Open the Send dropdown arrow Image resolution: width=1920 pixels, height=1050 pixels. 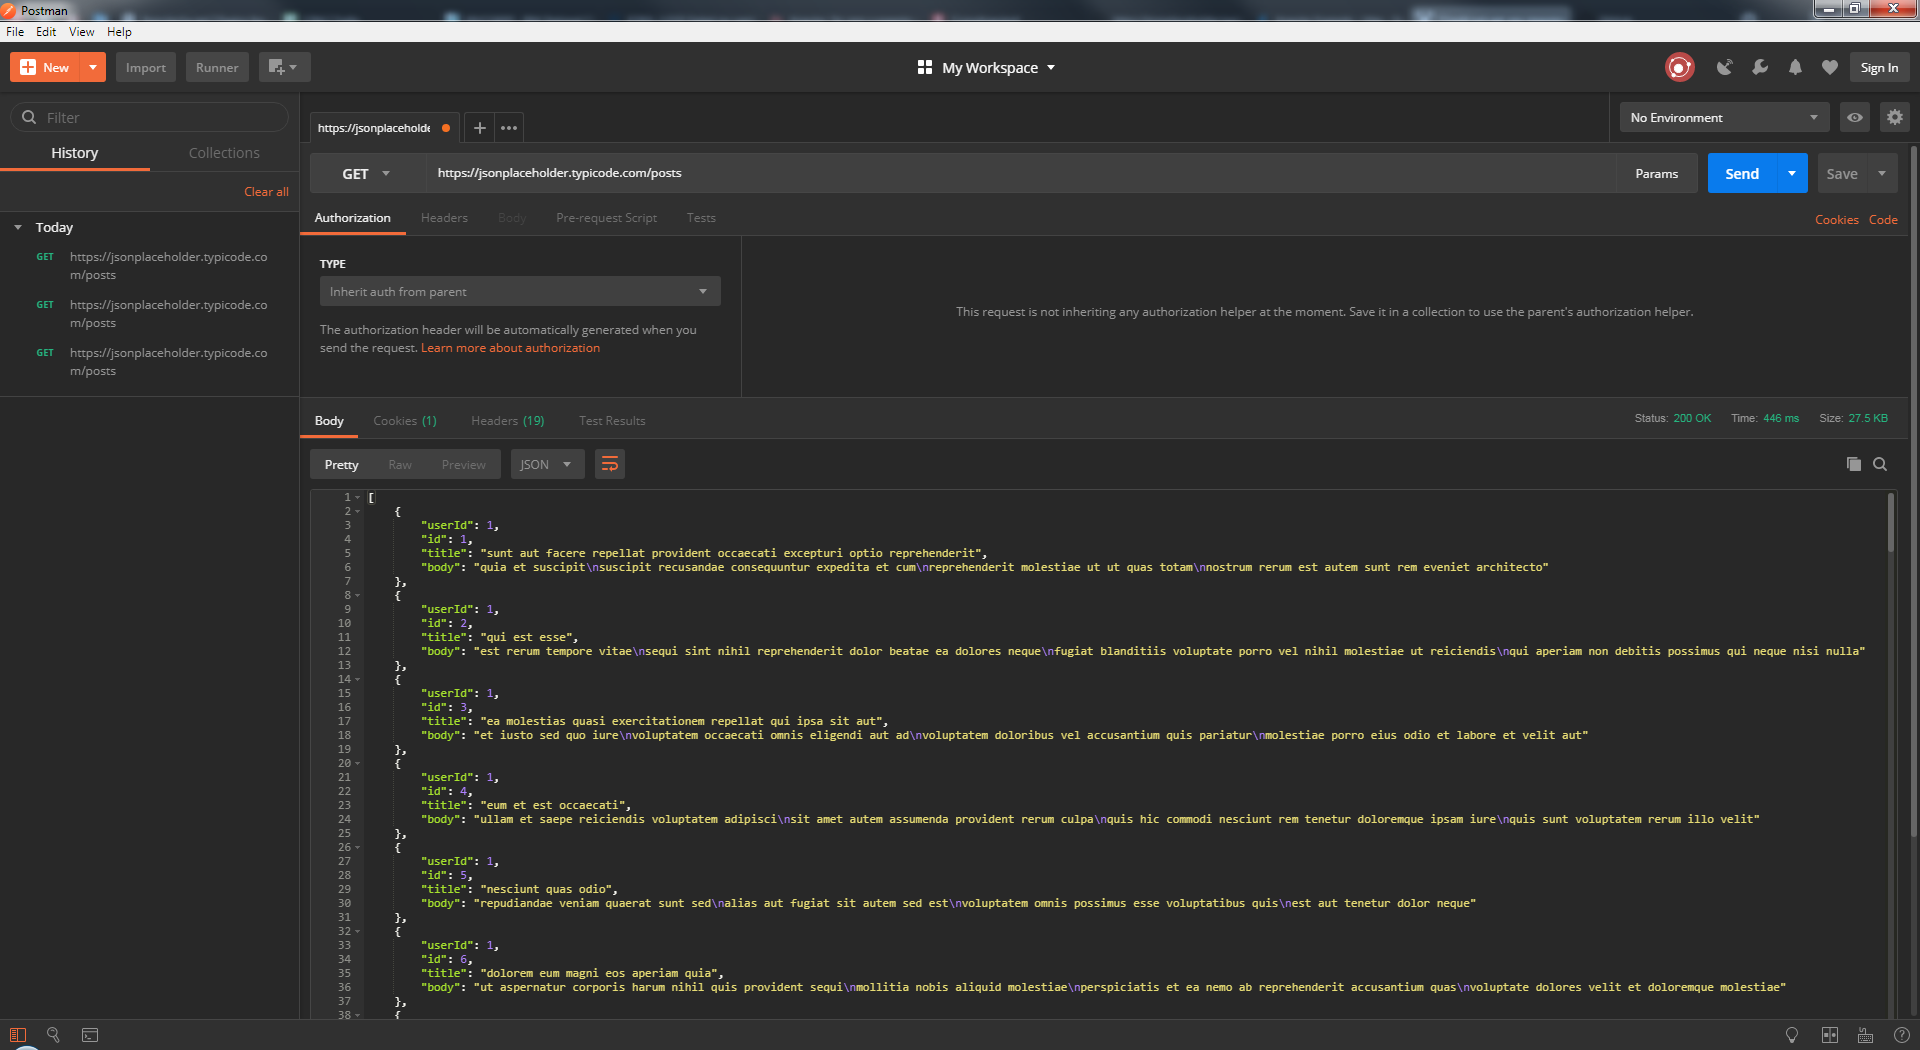tap(1792, 173)
